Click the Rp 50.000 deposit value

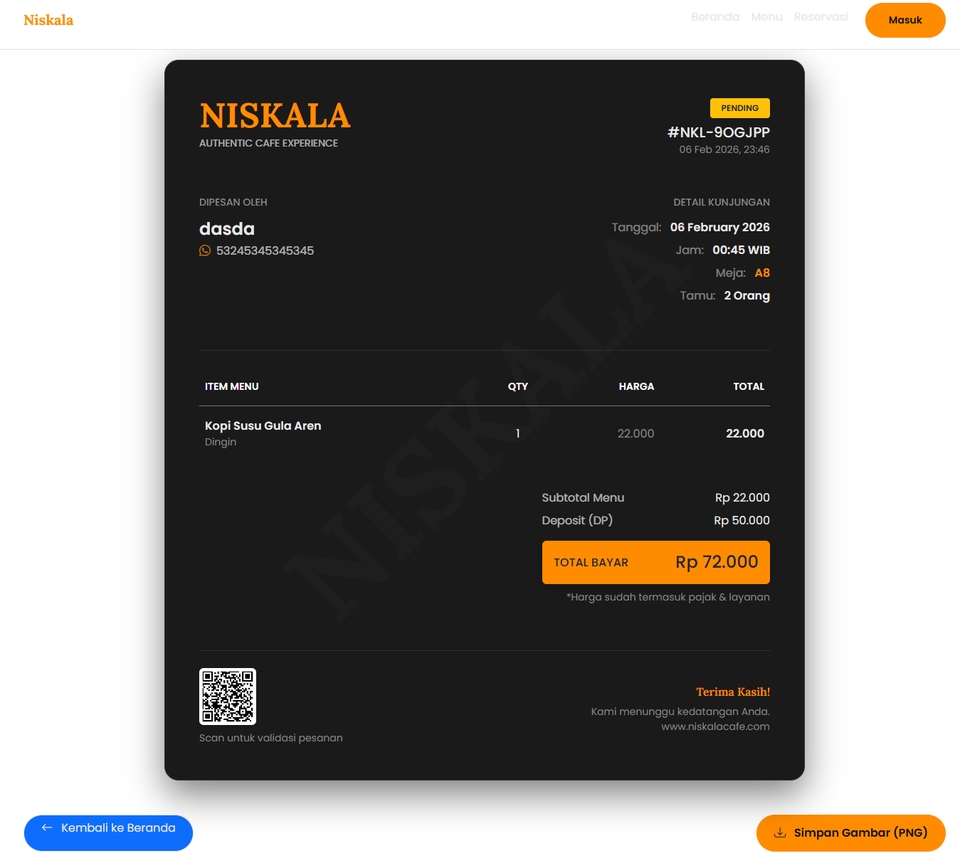point(741,520)
